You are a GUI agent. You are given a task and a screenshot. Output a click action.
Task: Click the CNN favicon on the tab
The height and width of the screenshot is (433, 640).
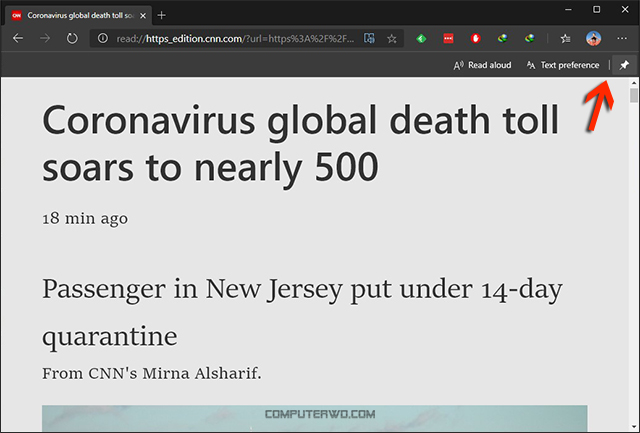pyautogui.click(x=16, y=16)
